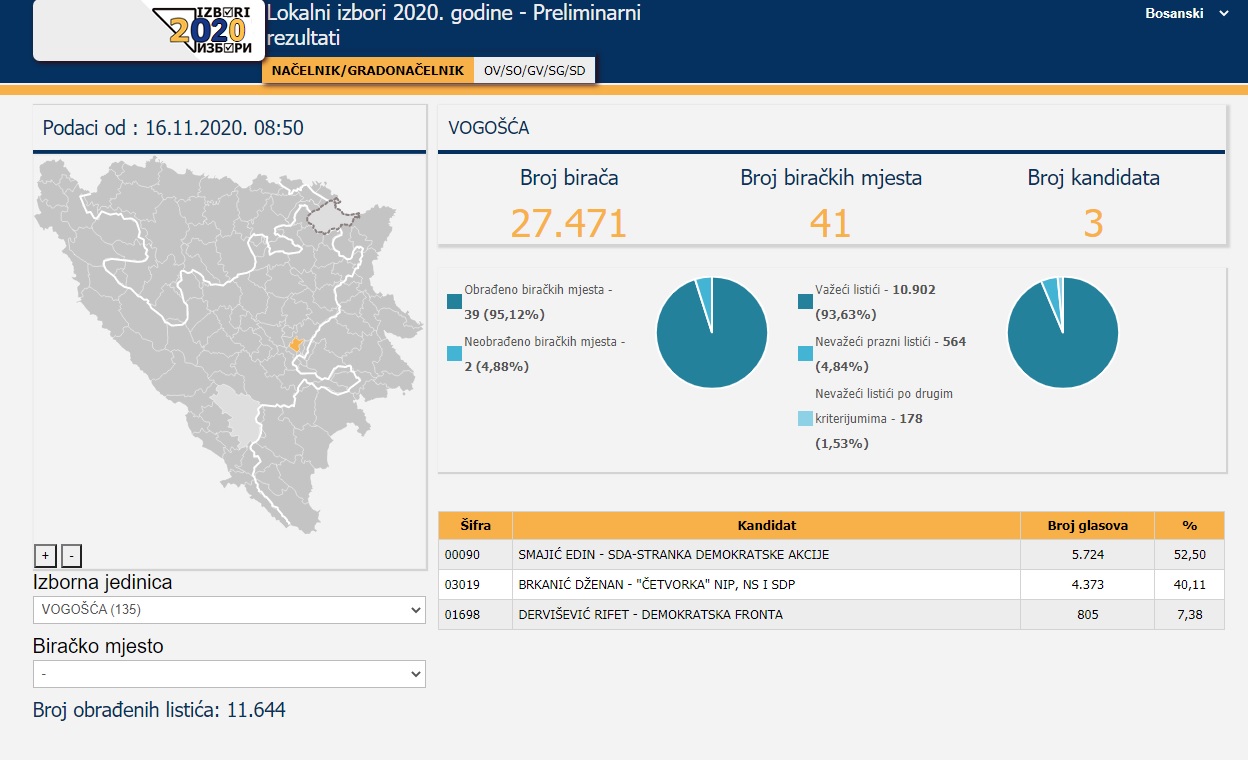
Task: Switch to Načelnik/Gradonačelnik tab
Action: pyautogui.click(x=368, y=71)
